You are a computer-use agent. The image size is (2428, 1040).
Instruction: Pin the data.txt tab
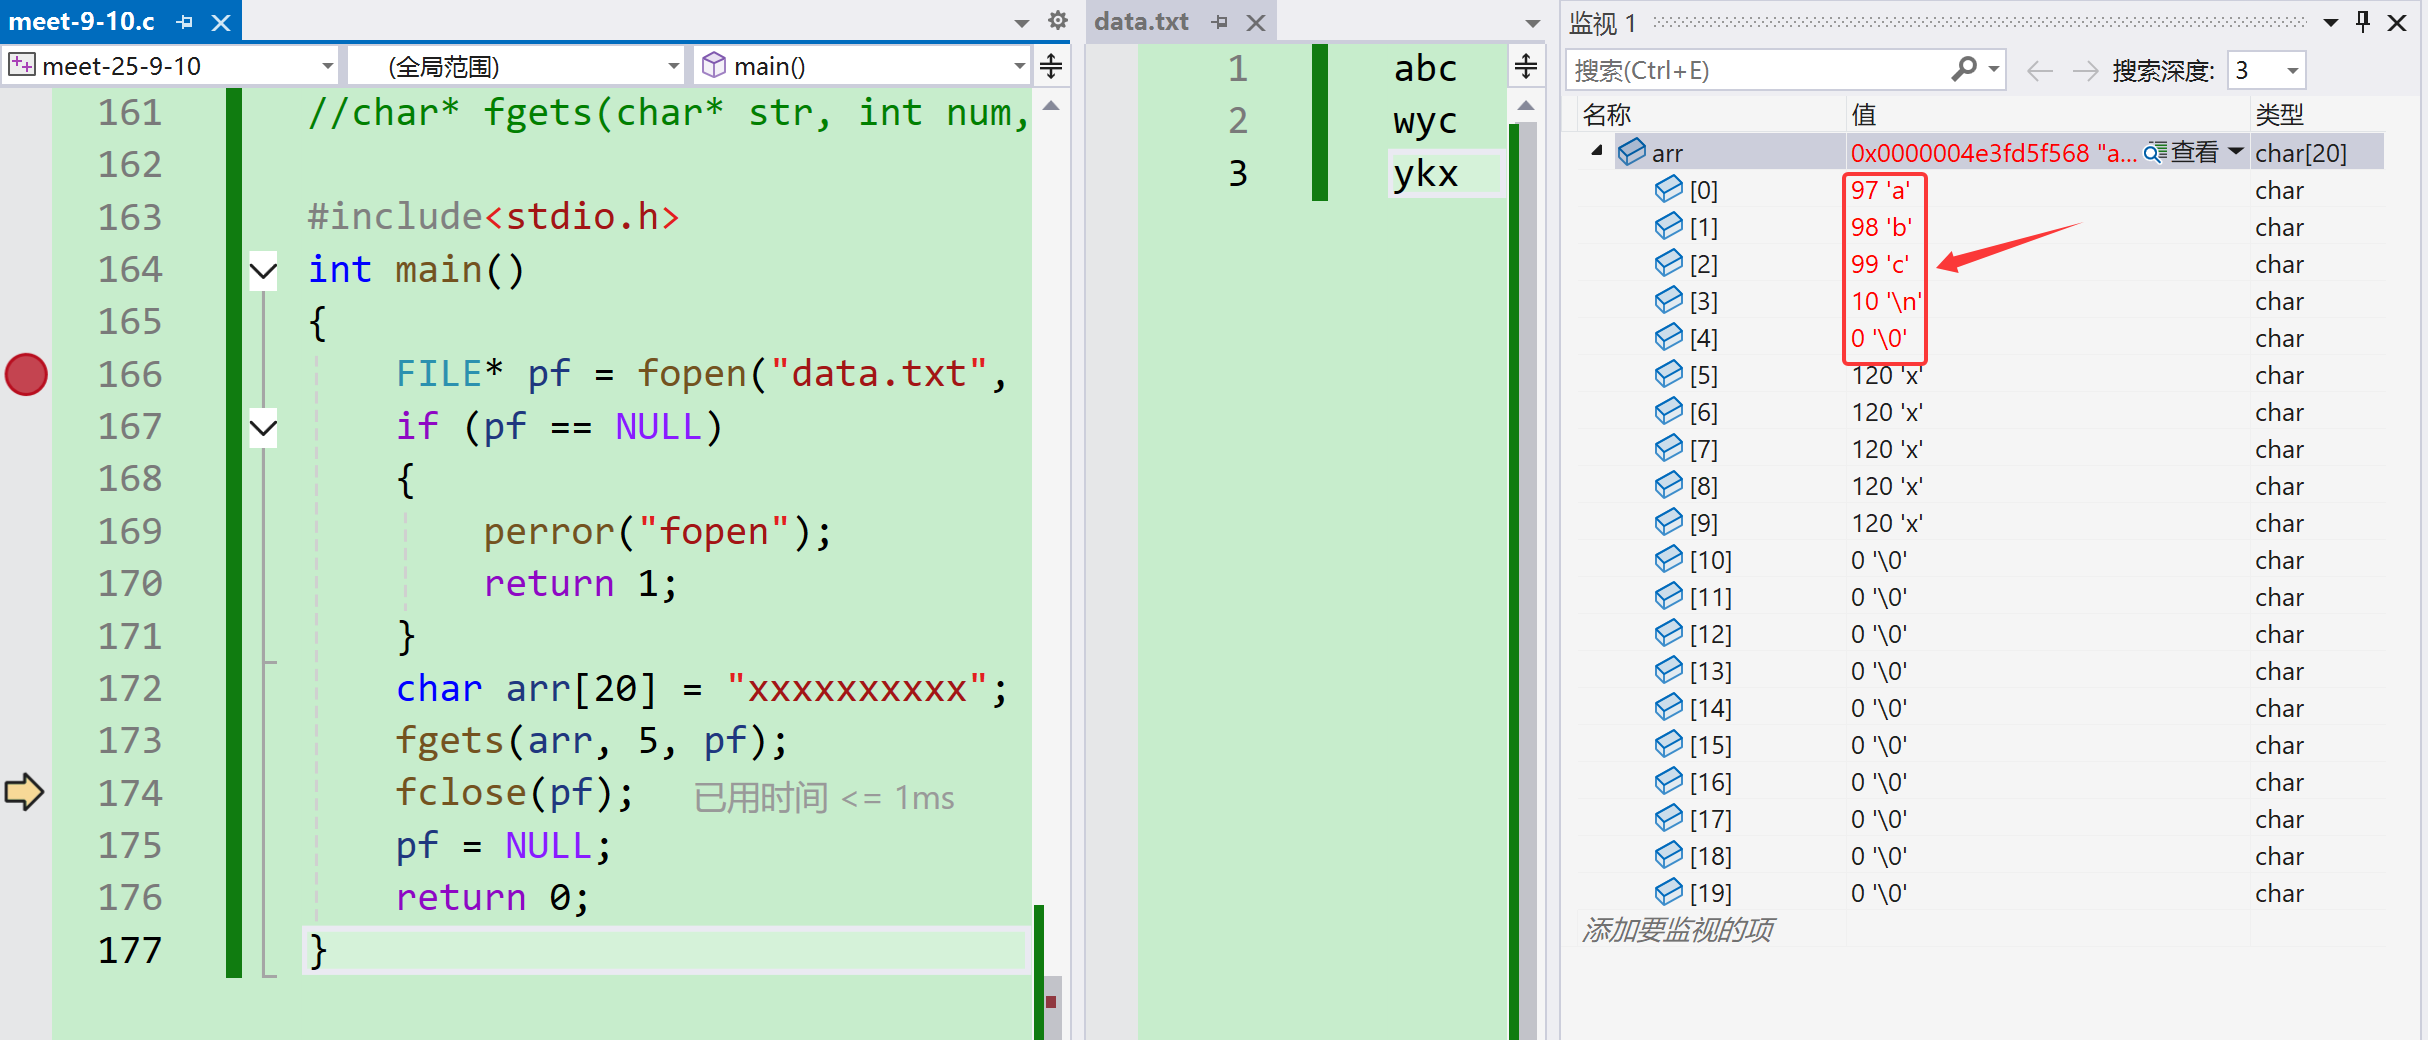(x=1219, y=22)
